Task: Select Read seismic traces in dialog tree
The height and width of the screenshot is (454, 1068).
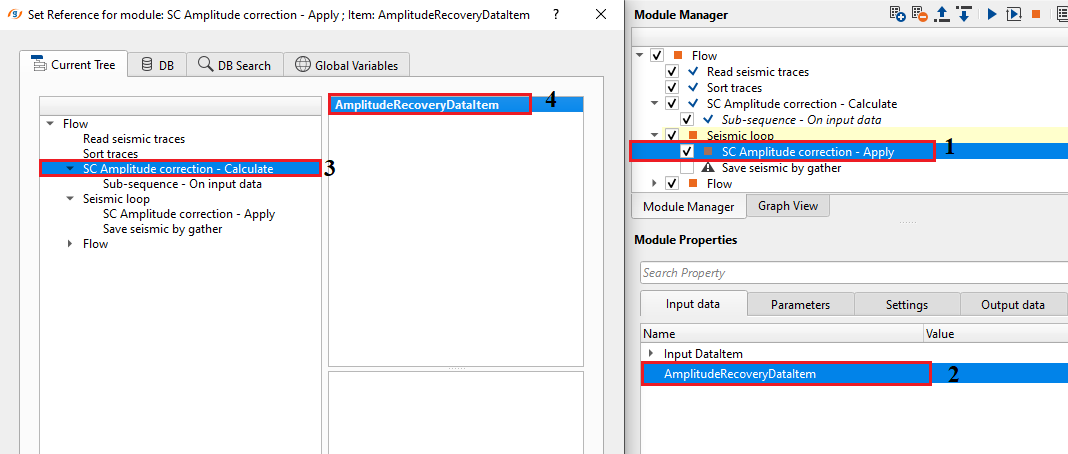Action: [134, 139]
